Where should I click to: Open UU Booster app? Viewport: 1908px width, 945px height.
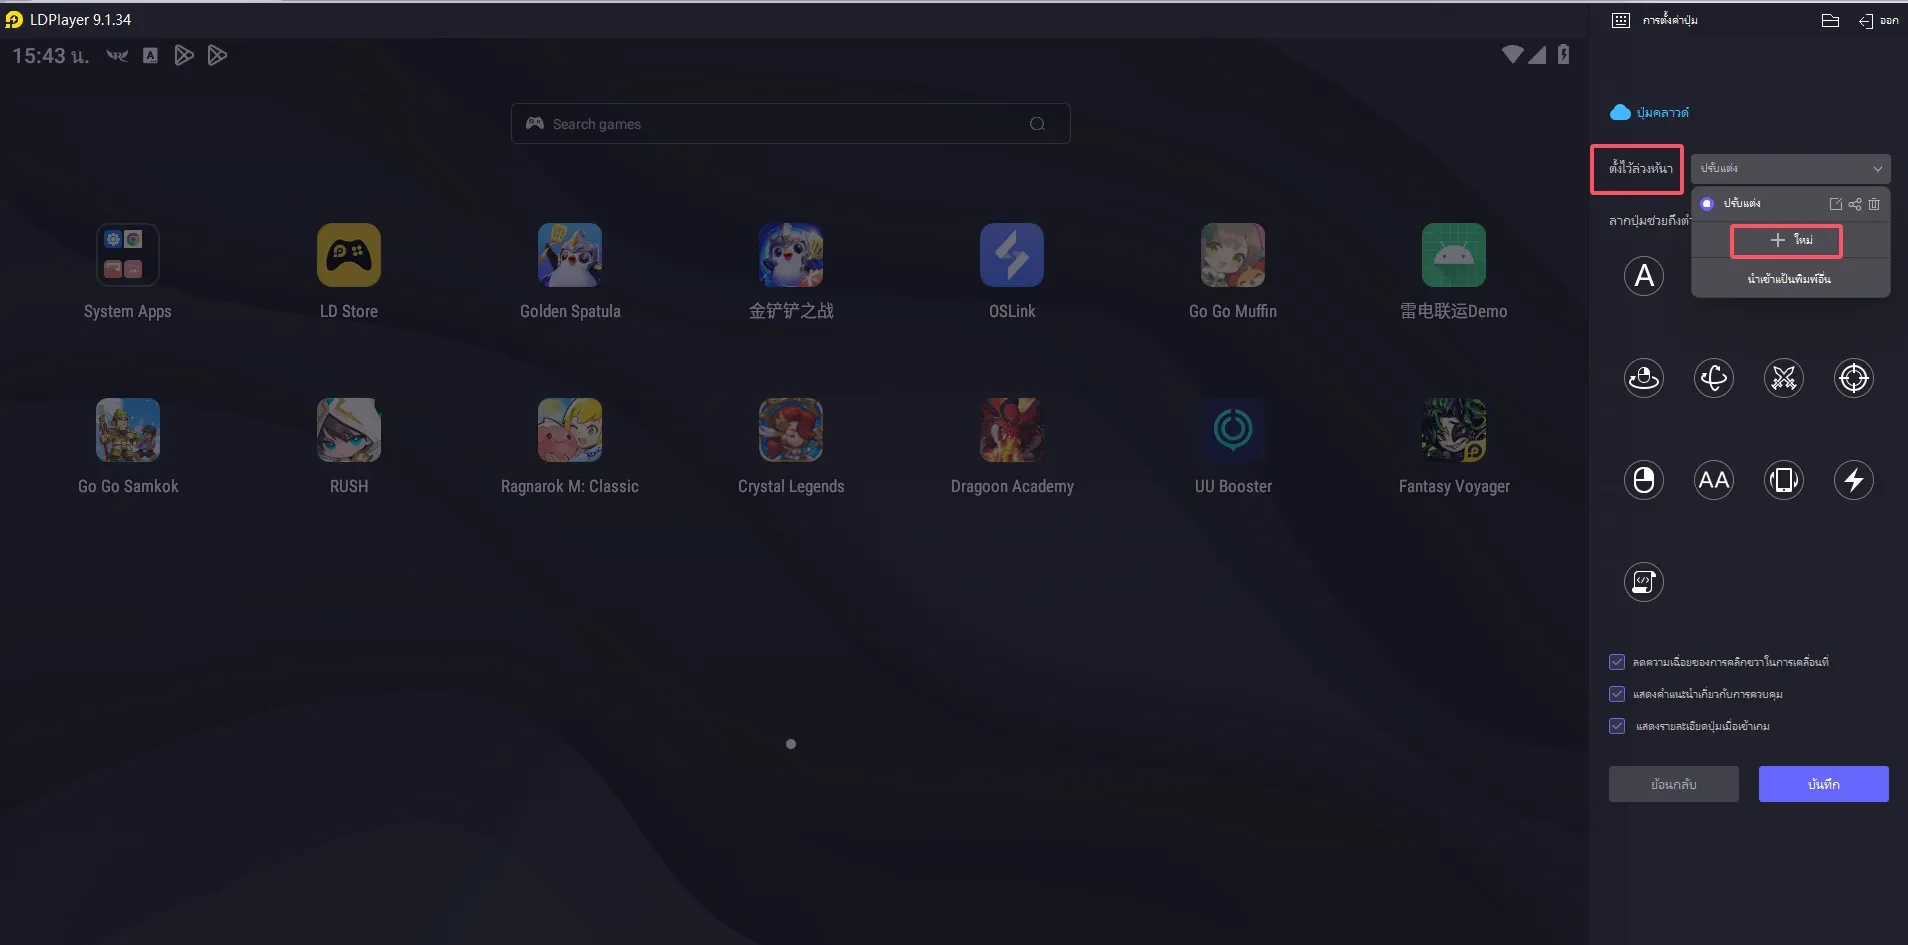pyautogui.click(x=1233, y=430)
